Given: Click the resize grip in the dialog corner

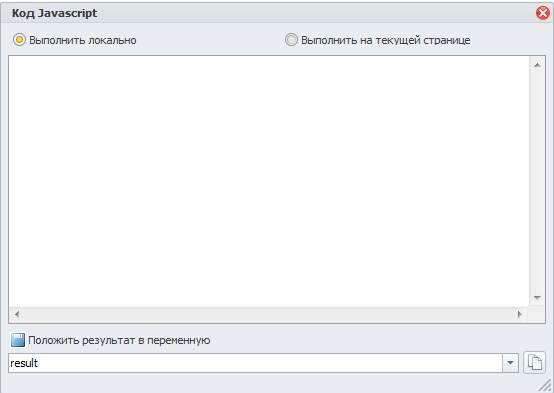Looking at the screenshot, I should 546,385.
